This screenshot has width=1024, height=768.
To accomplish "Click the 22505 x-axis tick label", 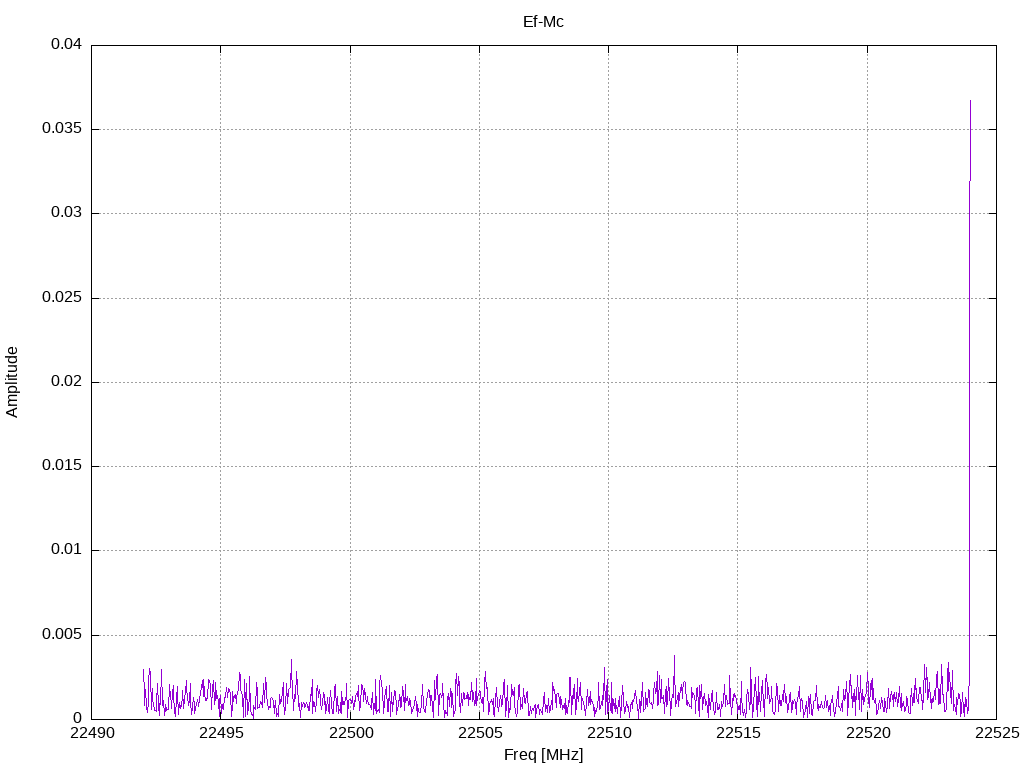I will point(479,733).
